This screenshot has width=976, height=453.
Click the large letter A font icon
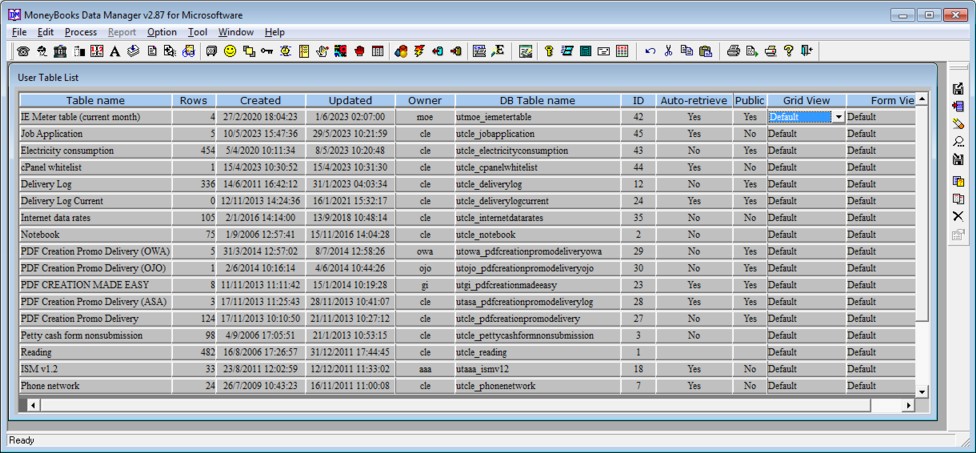[x=115, y=51]
